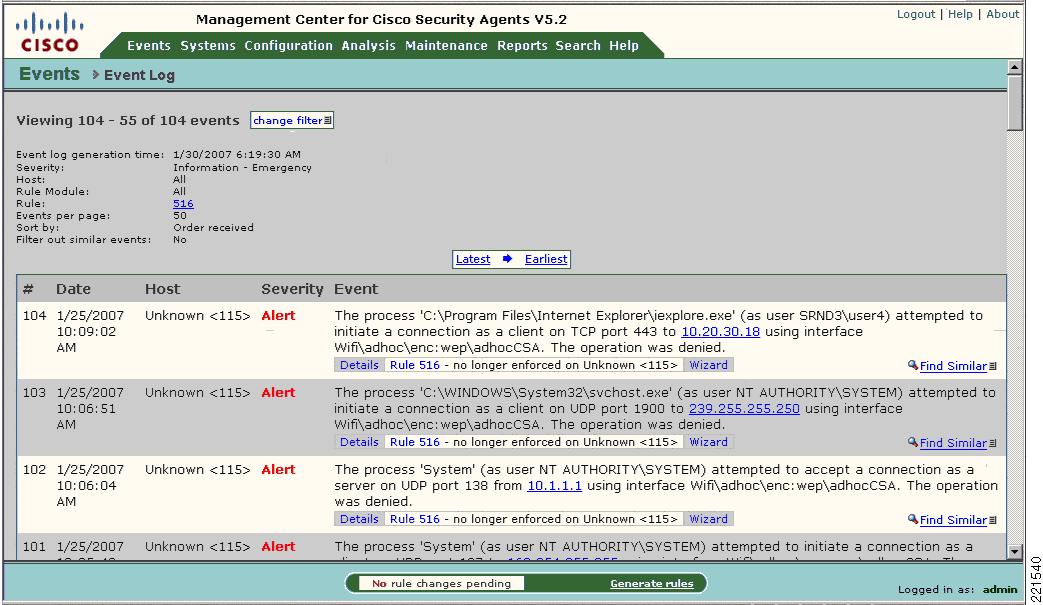Click magnifier icon beside Find Similar for event 103
The image size is (1043, 605).
pyautogui.click(x=913, y=442)
